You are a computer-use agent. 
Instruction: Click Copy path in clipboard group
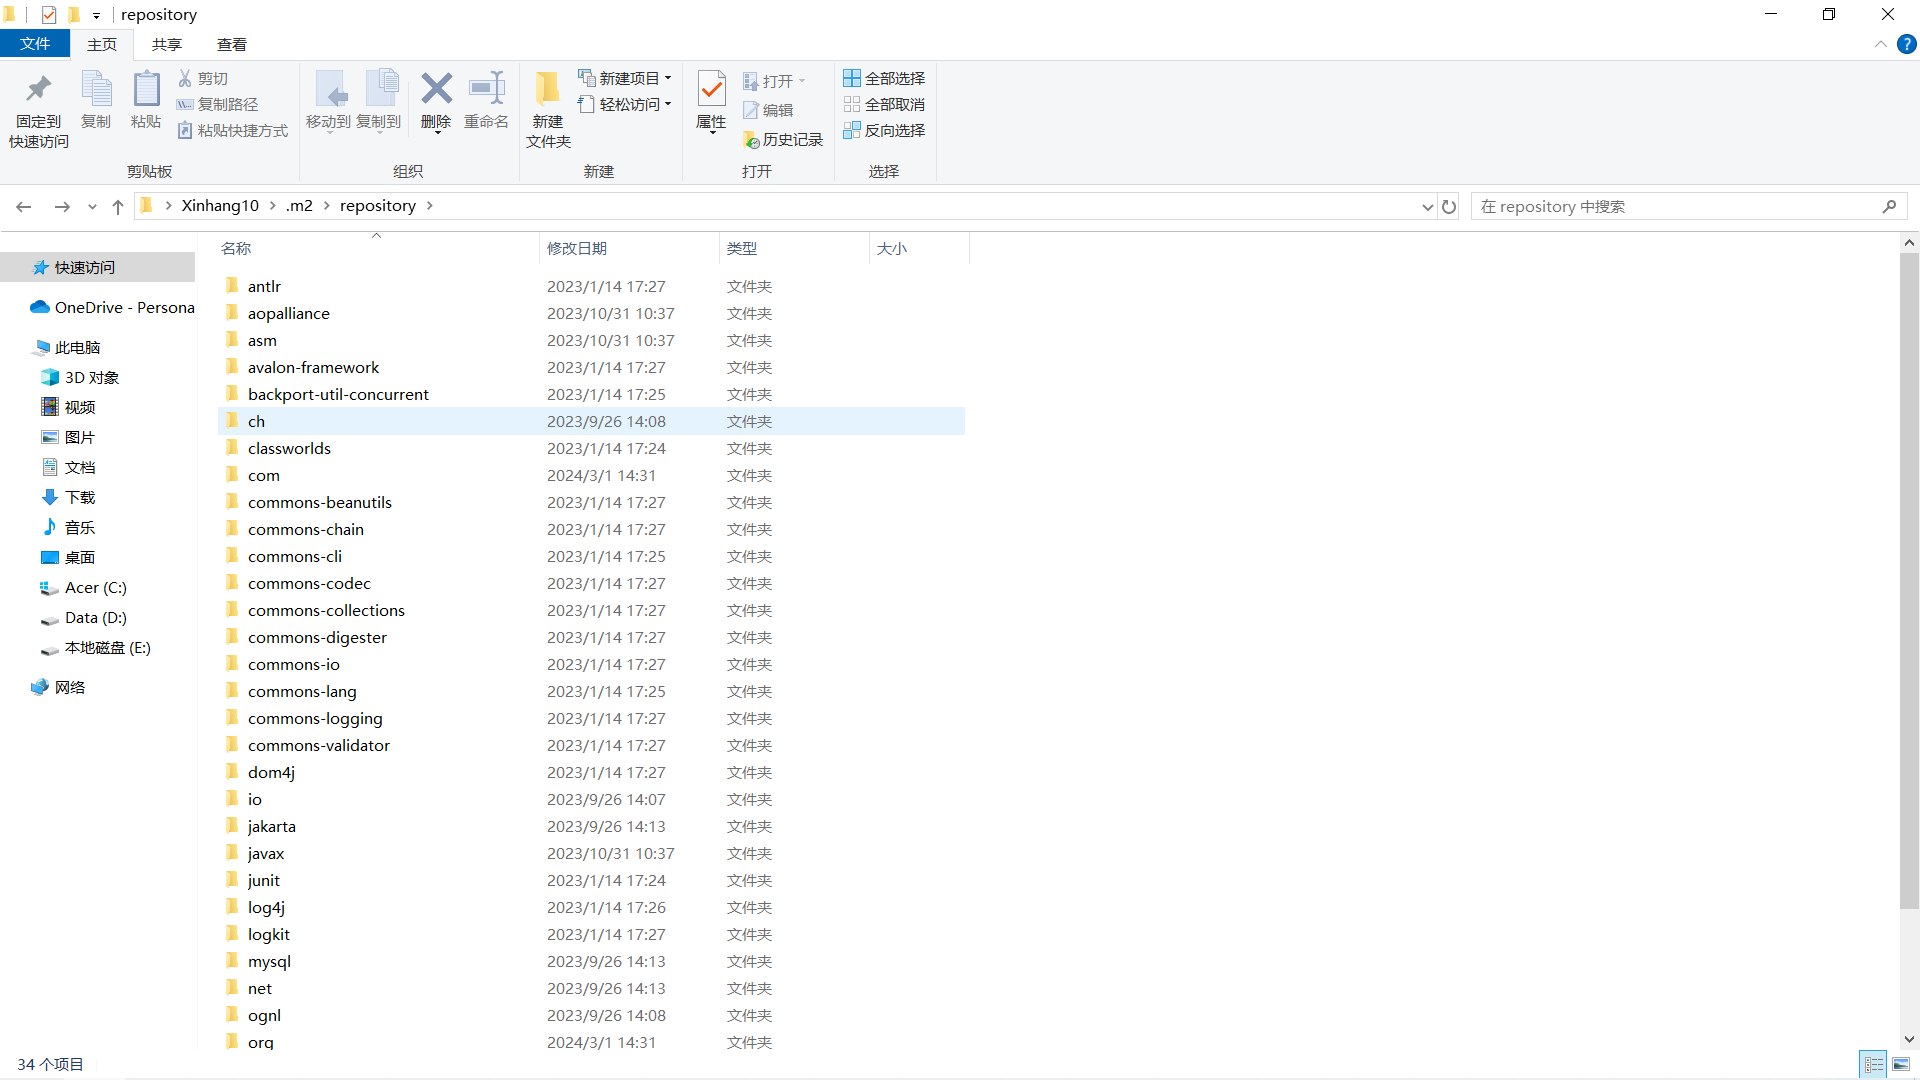click(218, 104)
